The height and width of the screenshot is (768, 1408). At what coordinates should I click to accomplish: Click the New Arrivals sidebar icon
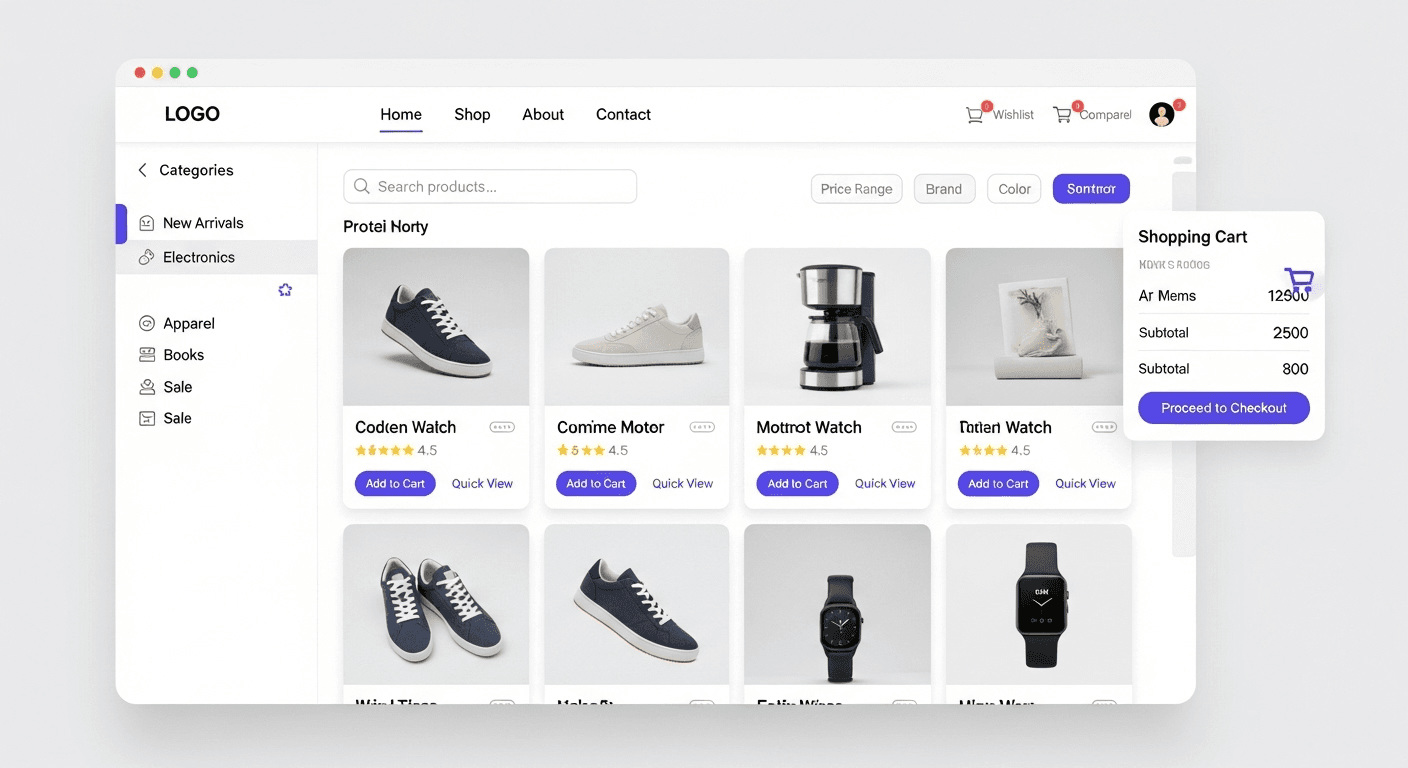(147, 223)
